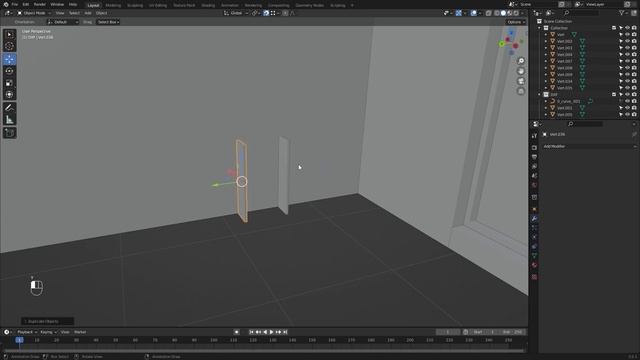Image resolution: width=640 pixels, height=360 pixels.
Task: Click the pan view hand icon
Action: (x=521, y=71)
